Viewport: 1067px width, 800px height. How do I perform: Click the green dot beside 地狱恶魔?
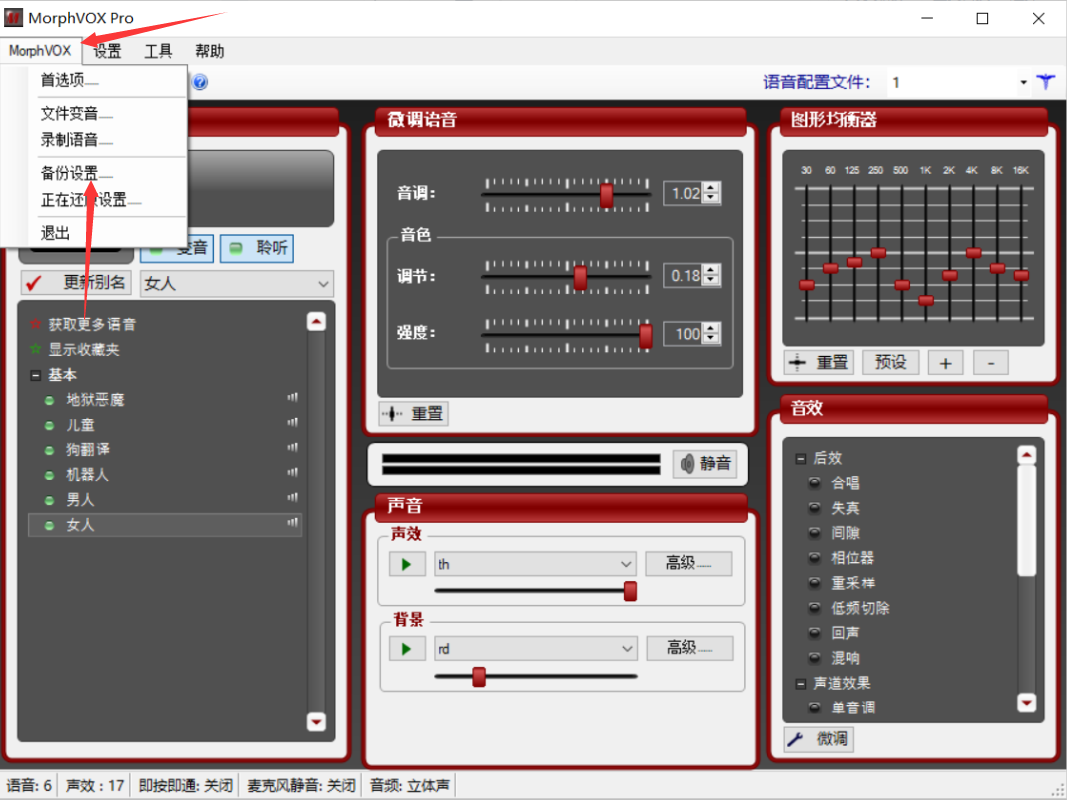[49, 400]
